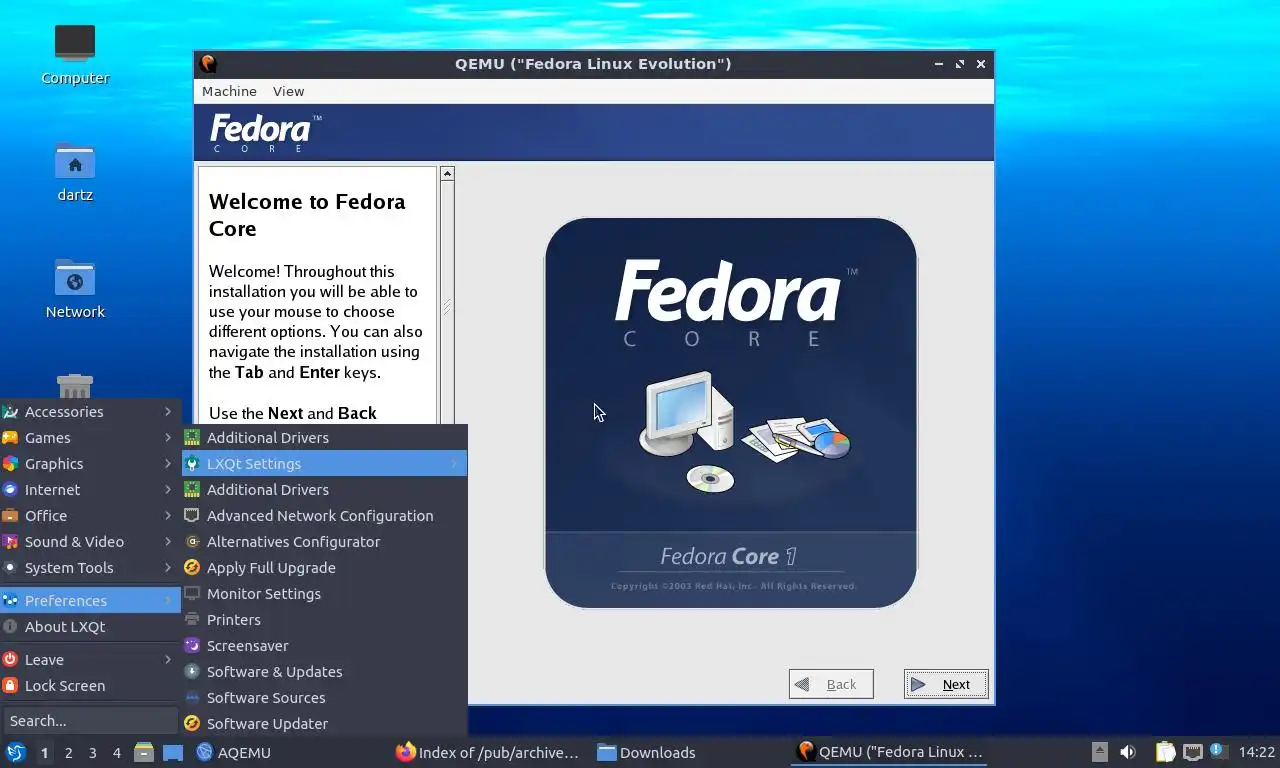This screenshot has width=1280, height=768.
Task: Click the About LXQt info icon
Action: (10, 627)
